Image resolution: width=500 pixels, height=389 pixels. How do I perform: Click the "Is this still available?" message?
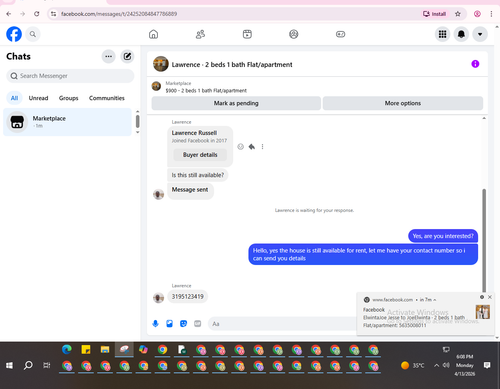click(198, 175)
